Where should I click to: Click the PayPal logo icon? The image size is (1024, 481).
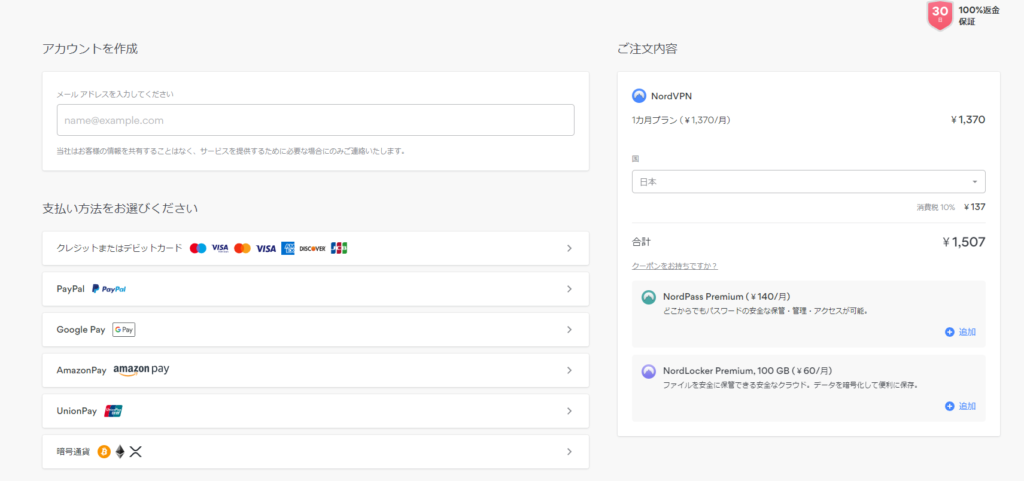109,289
